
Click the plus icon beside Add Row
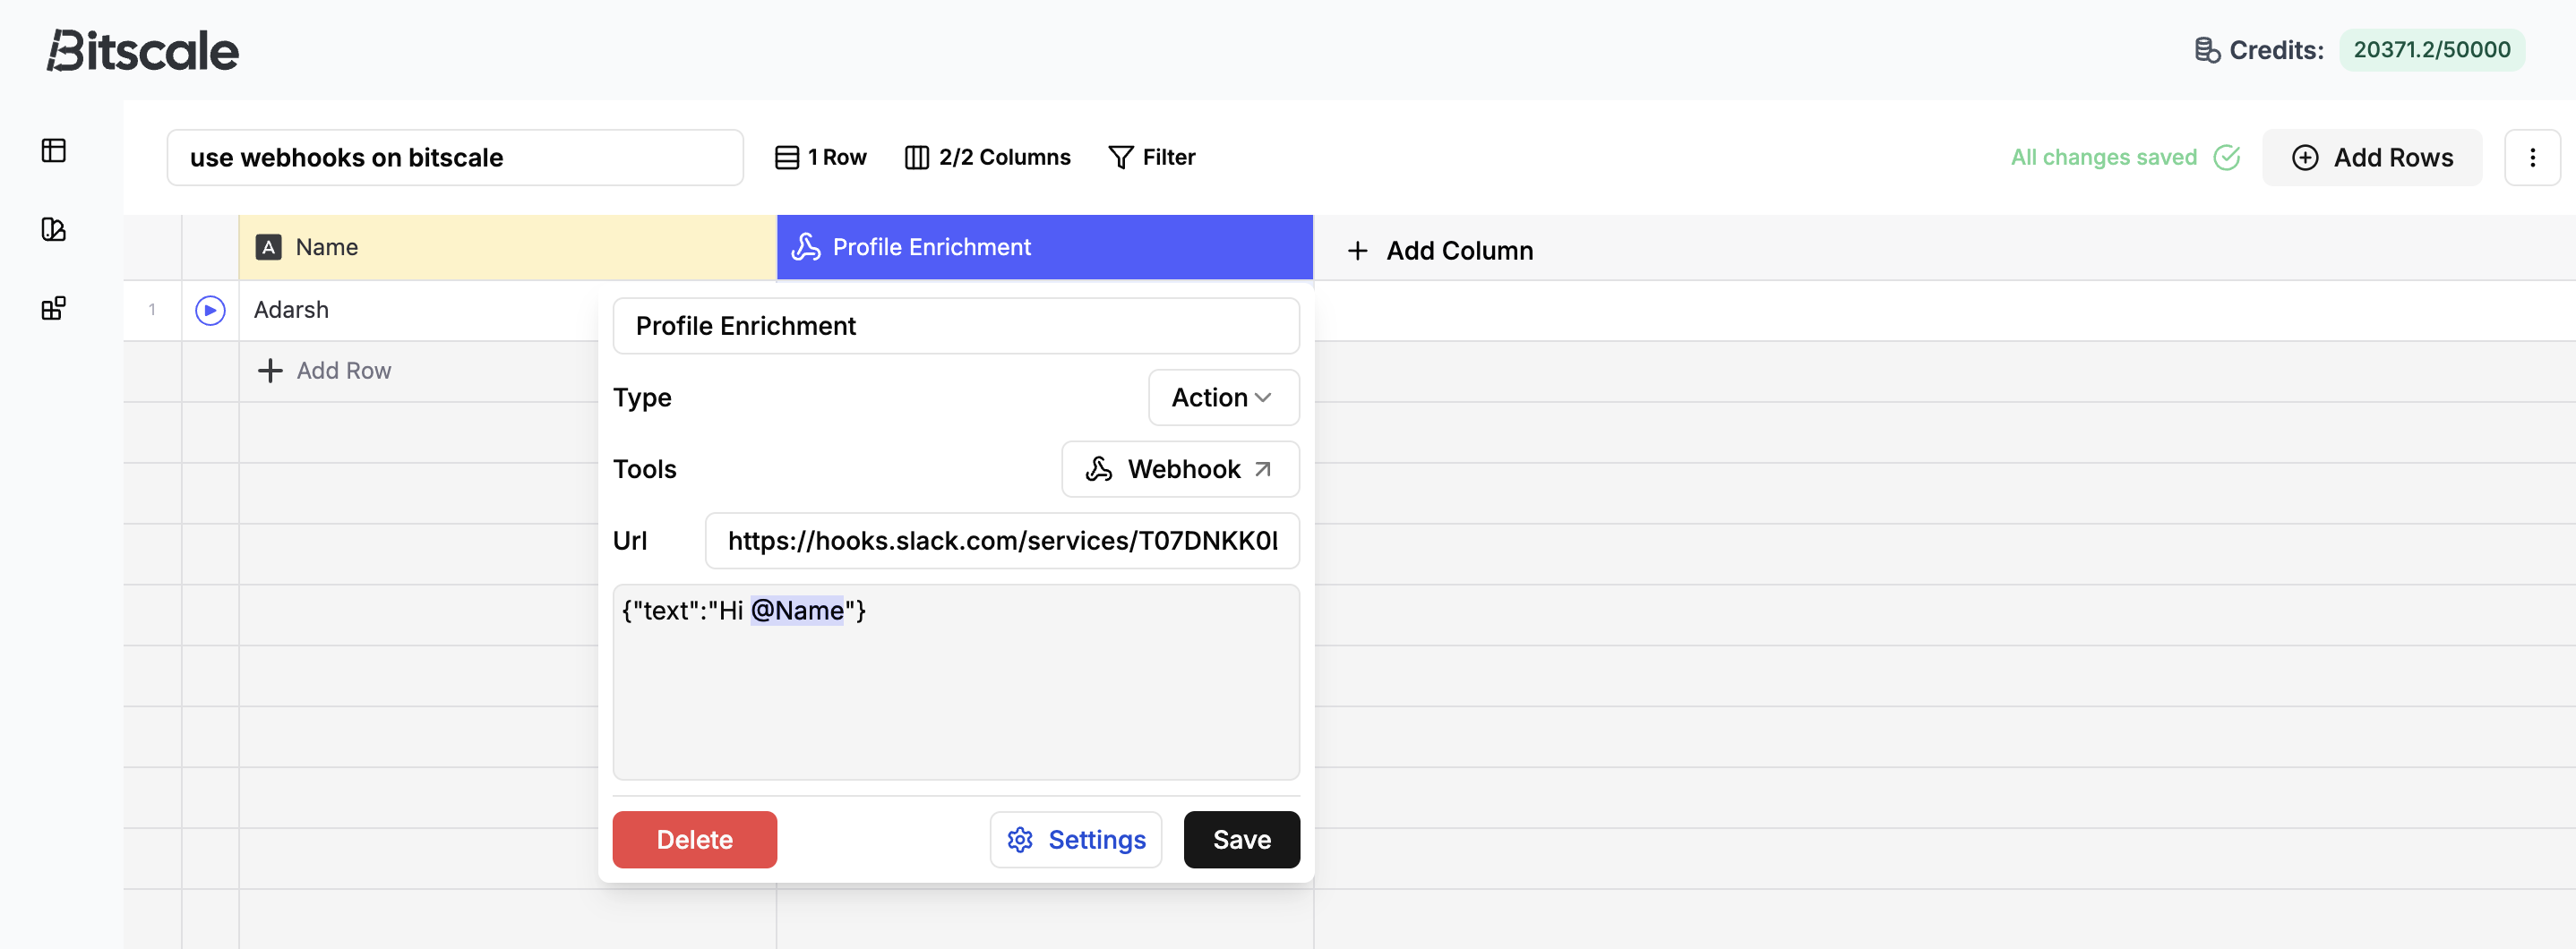click(270, 371)
